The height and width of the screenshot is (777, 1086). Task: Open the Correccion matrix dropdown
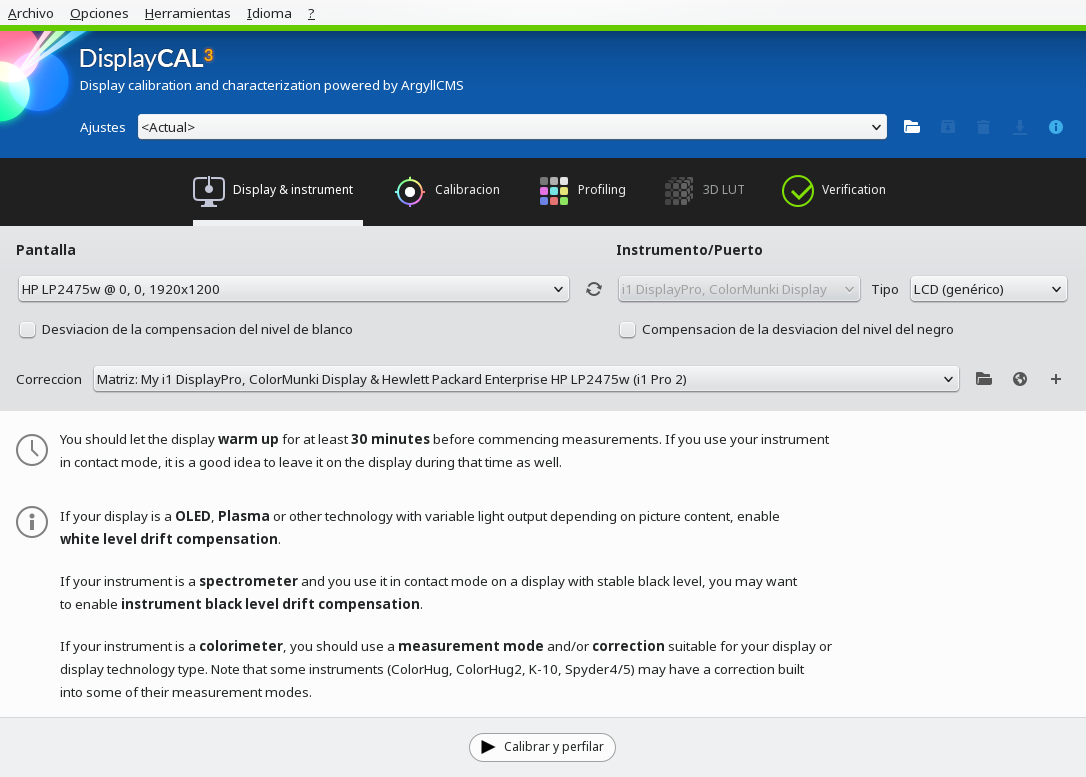tap(526, 379)
